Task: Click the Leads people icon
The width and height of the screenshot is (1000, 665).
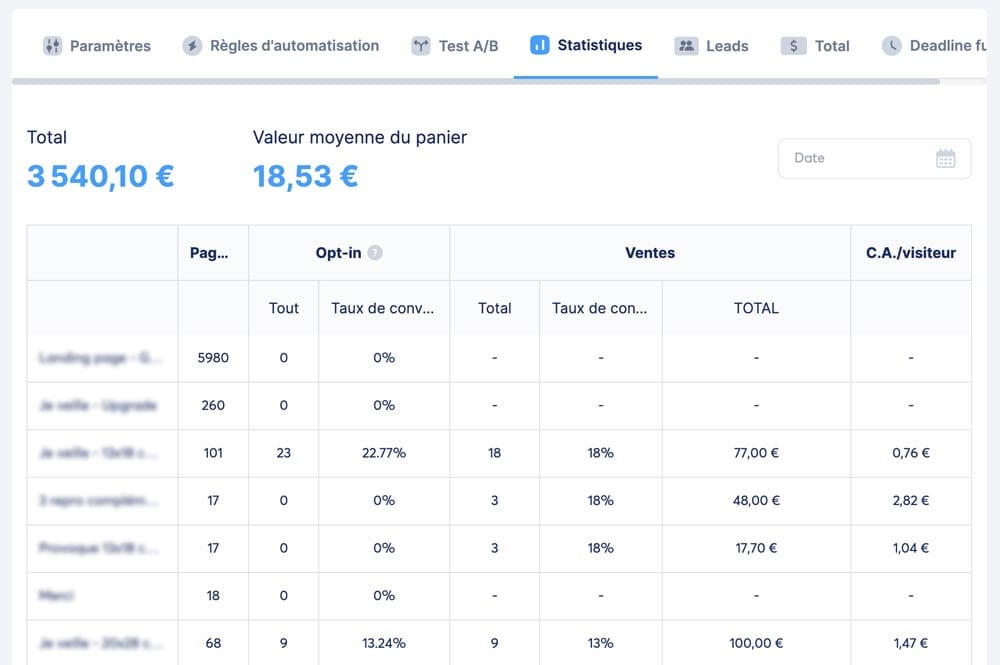Action: click(x=686, y=46)
